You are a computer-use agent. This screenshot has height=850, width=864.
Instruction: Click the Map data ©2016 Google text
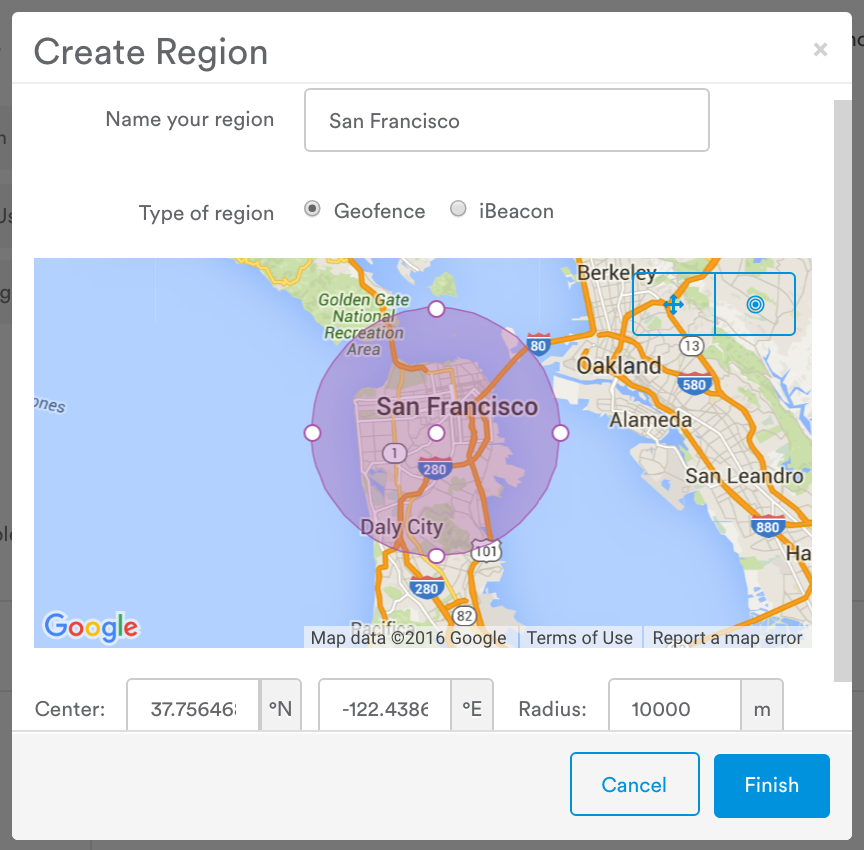(x=408, y=637)
